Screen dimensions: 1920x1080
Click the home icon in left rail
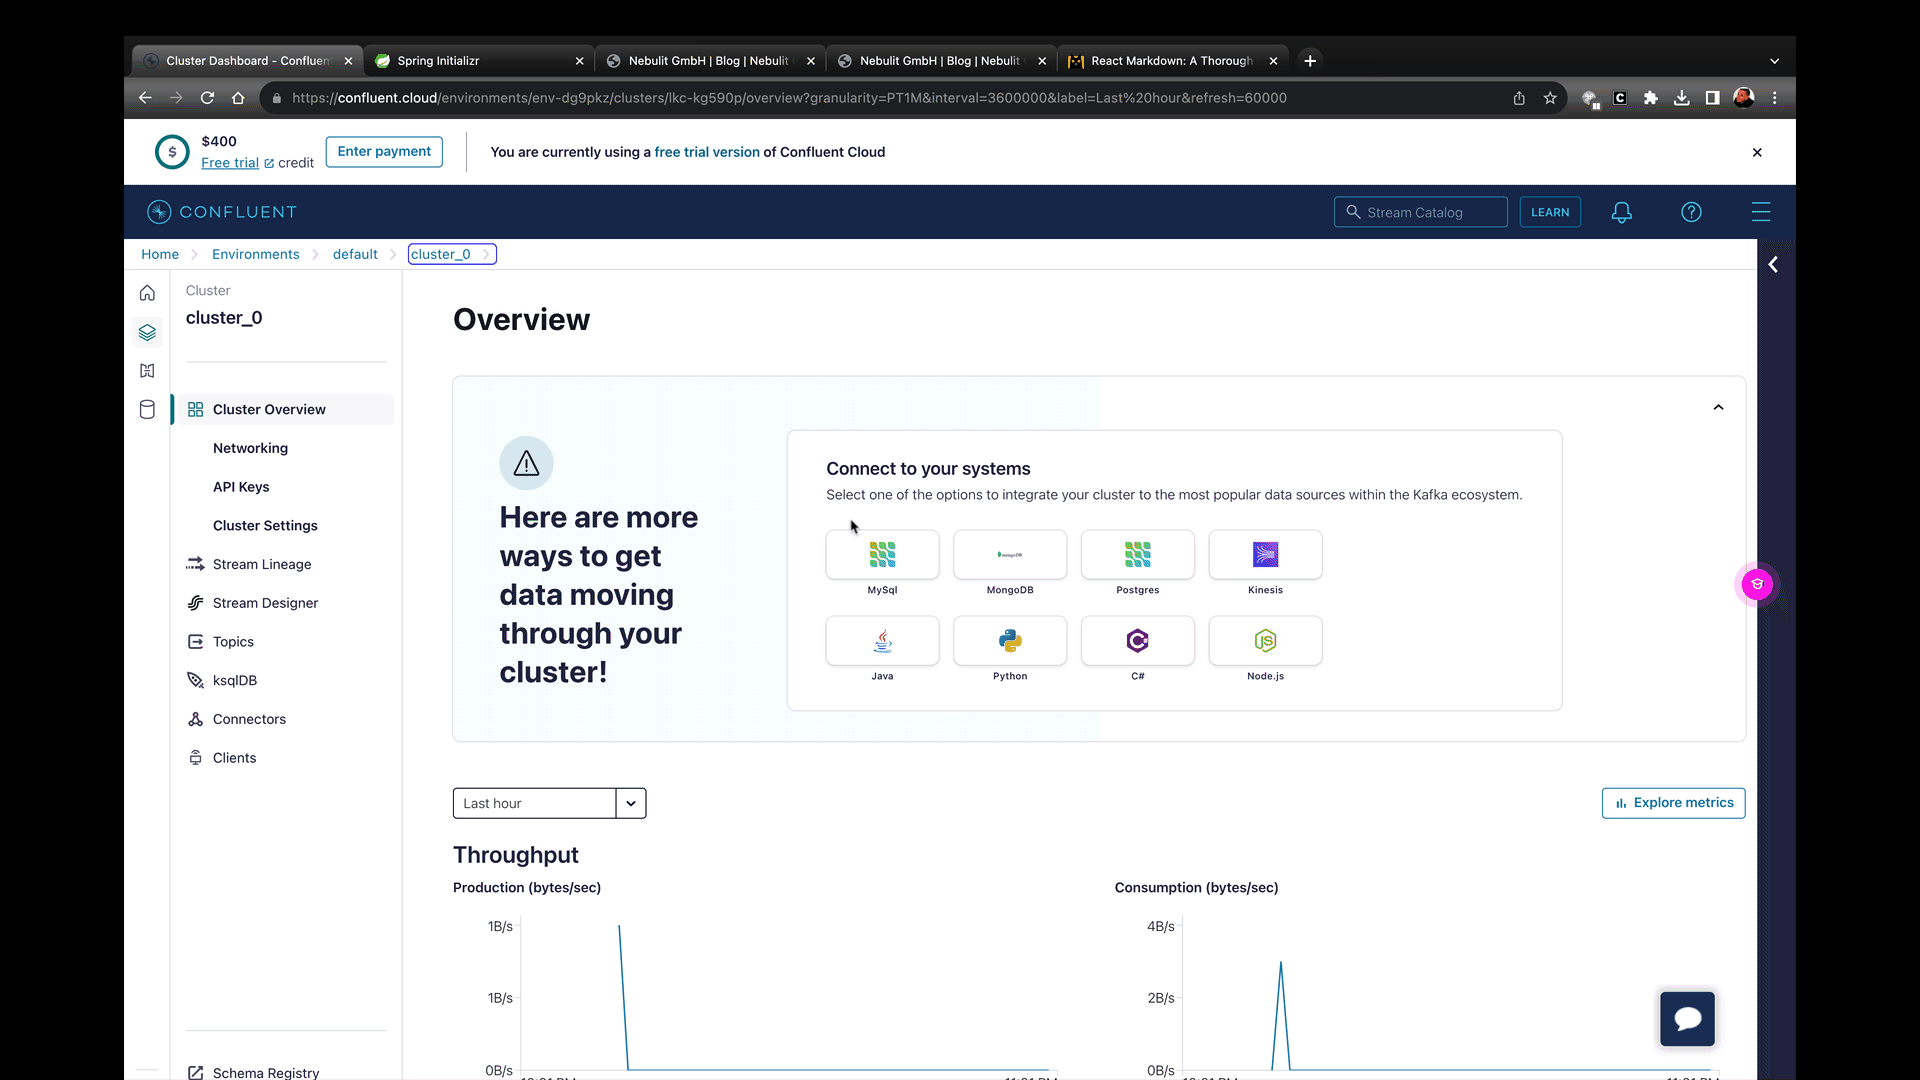click(x=147, y=293)
